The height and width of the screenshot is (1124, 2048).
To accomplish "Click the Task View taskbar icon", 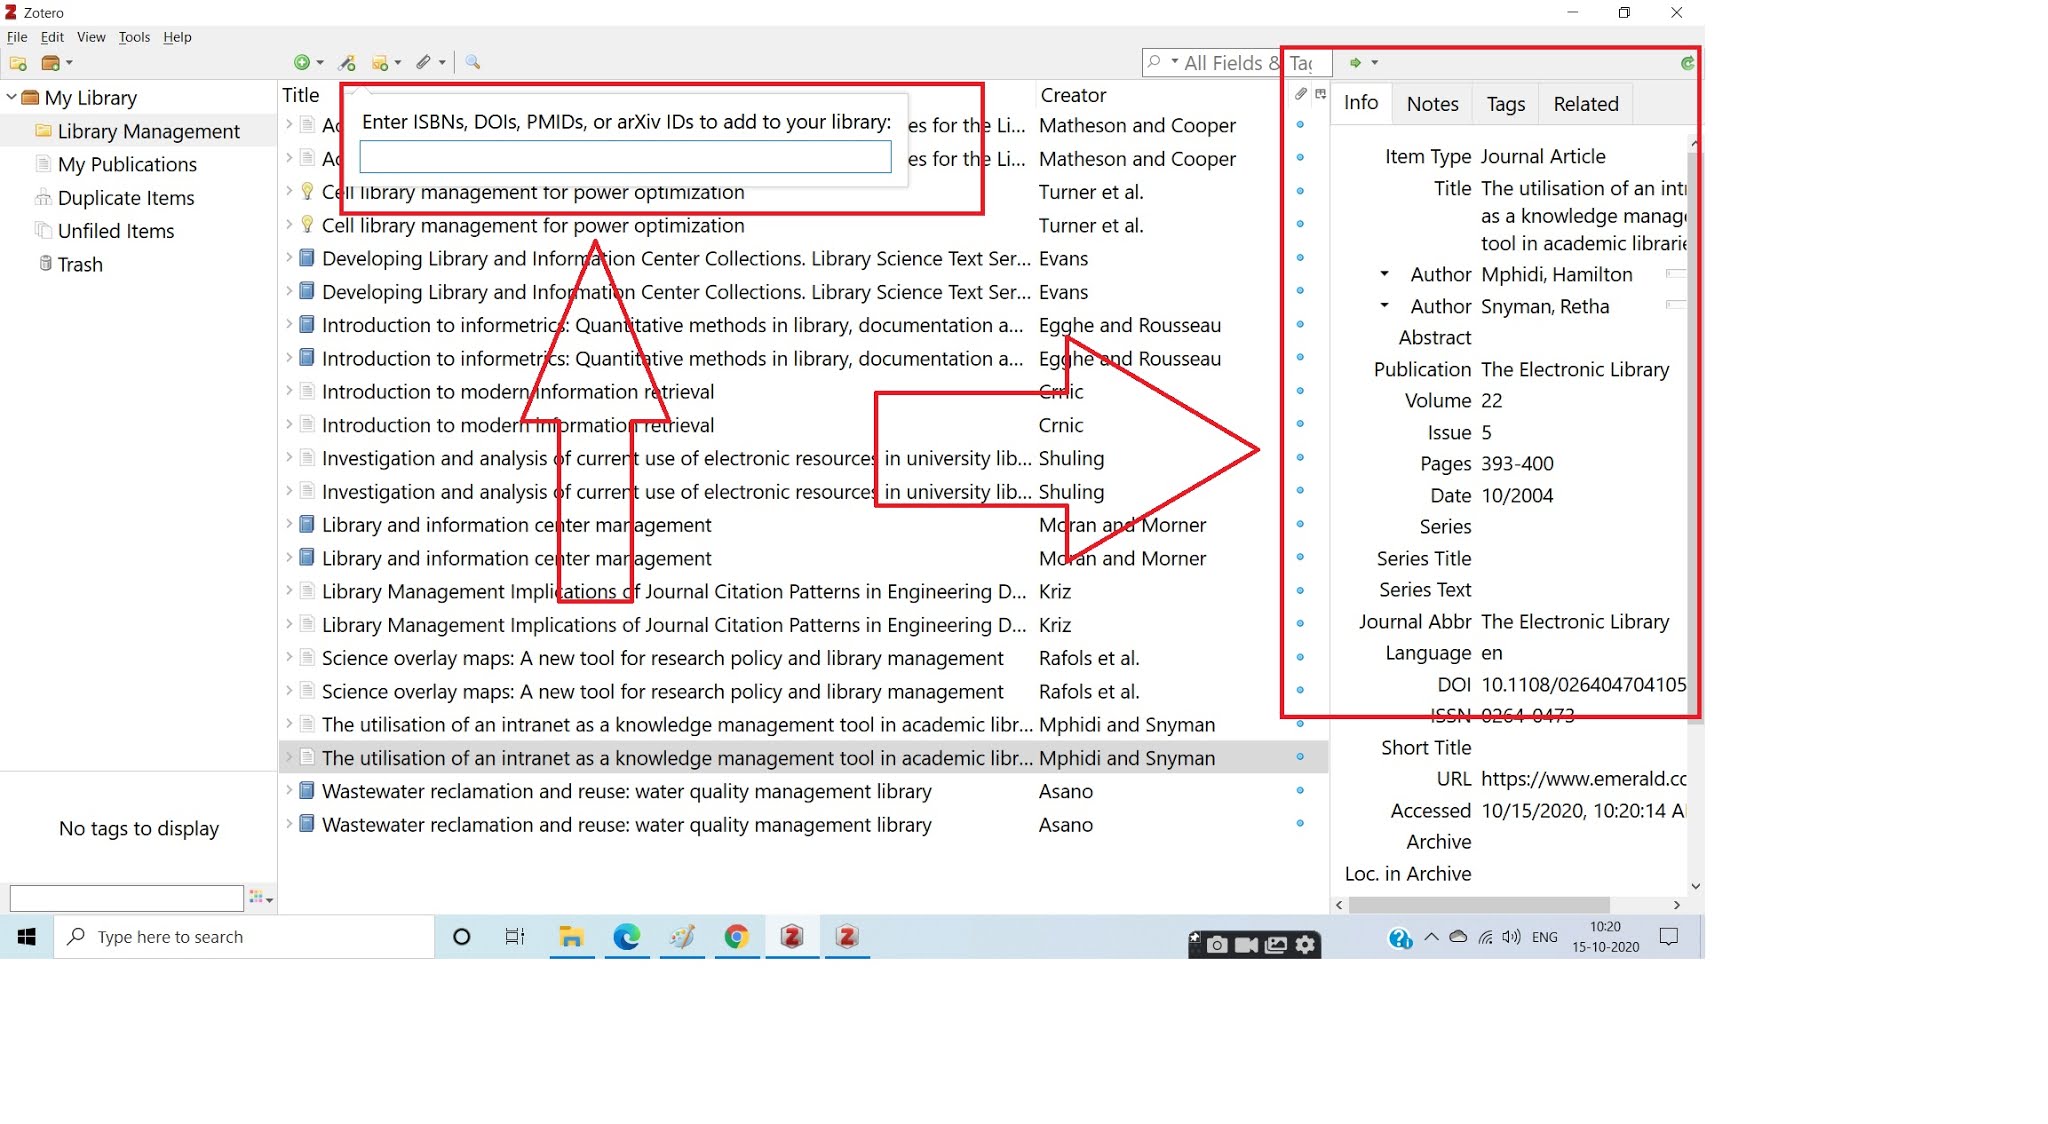I will (515, 937).
